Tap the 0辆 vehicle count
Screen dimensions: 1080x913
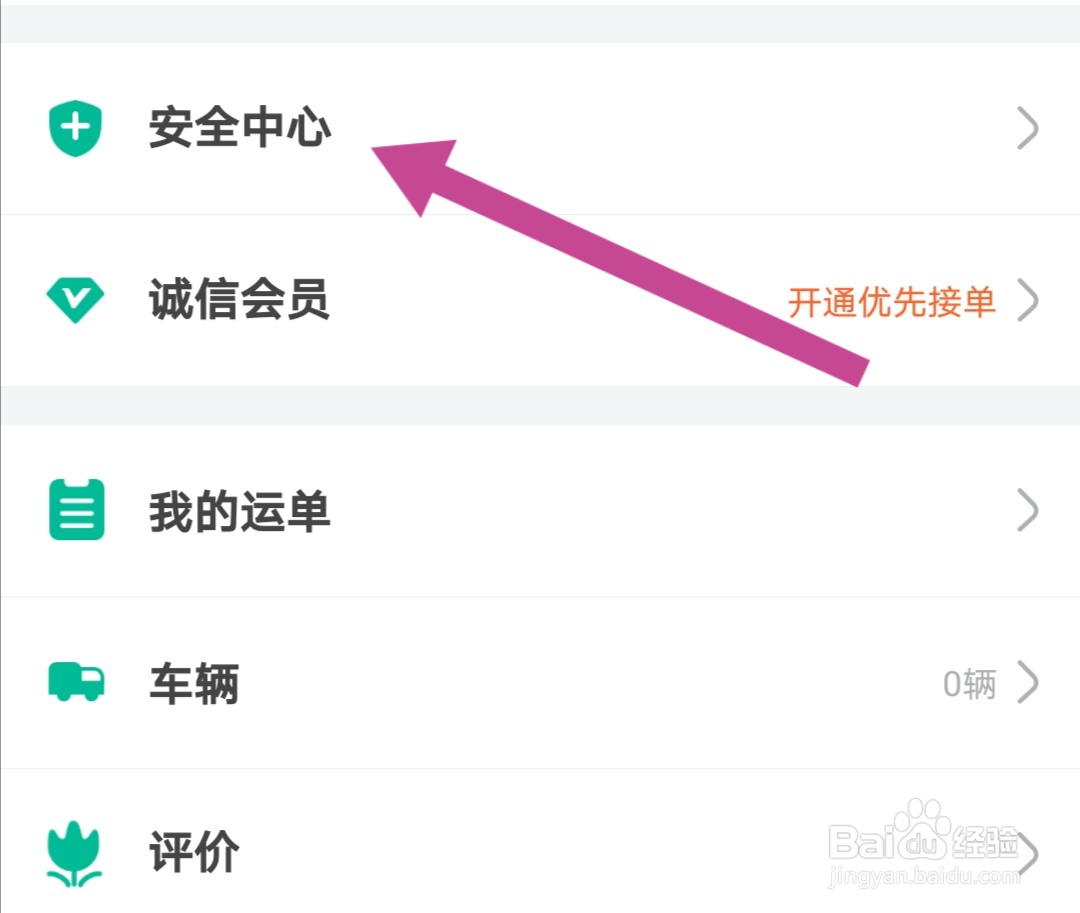click(969, 684)
